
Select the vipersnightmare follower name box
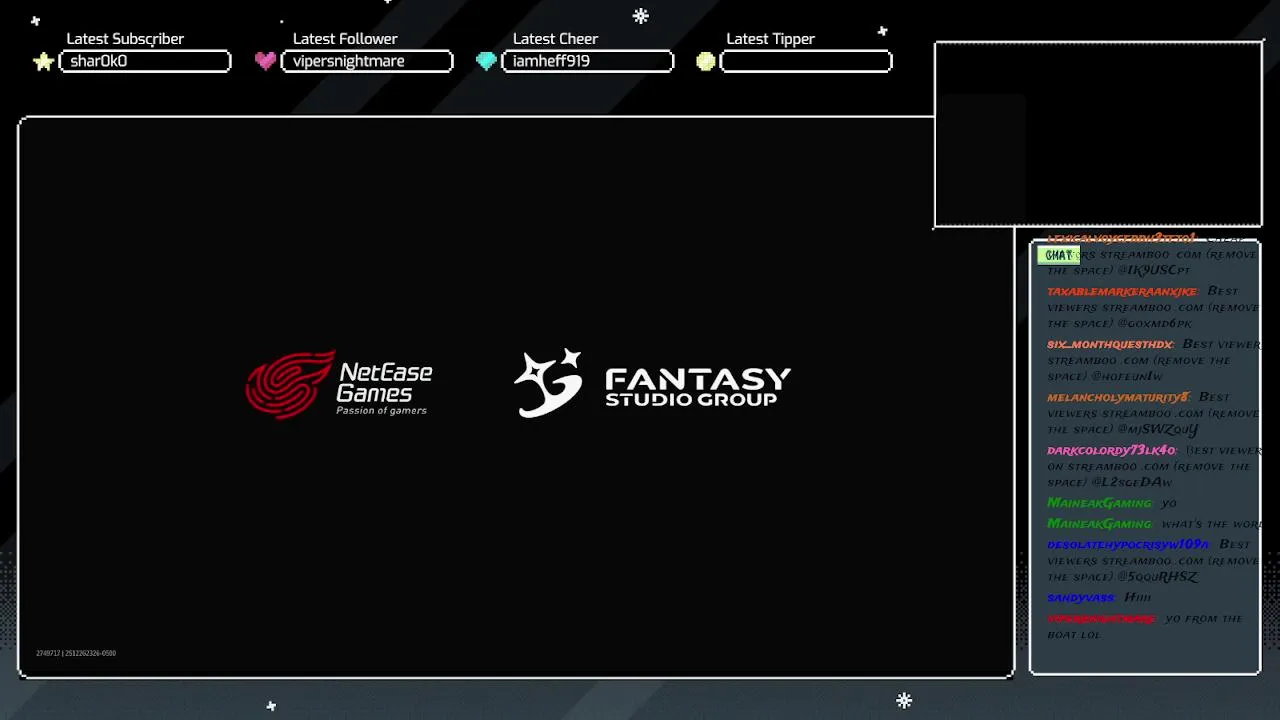click(367, 61)
